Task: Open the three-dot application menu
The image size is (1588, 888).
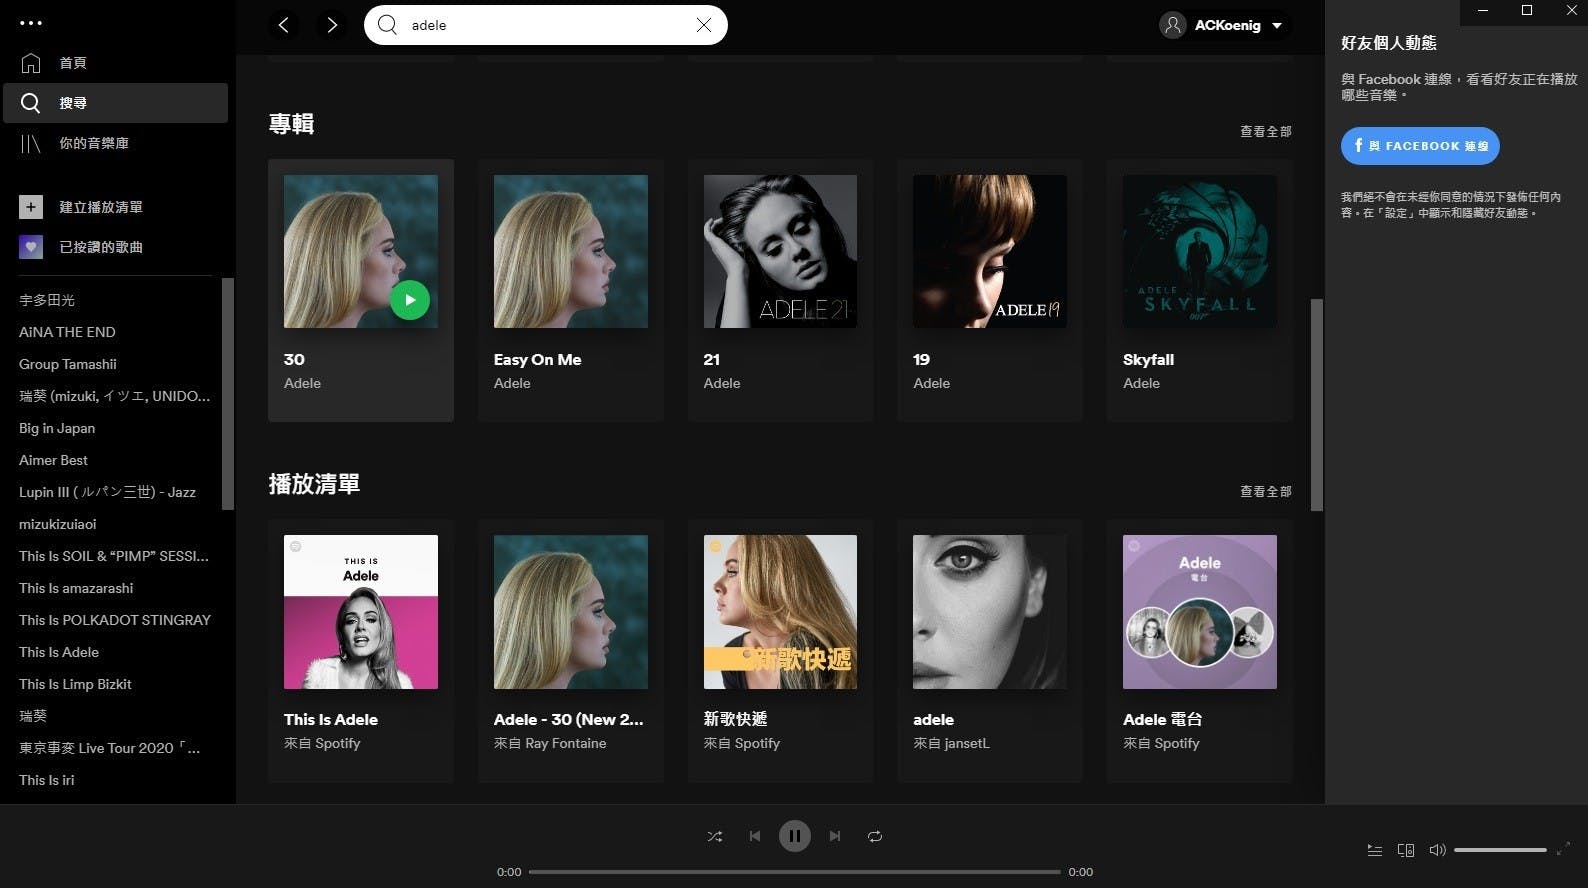Action: click(x=31, y=22)
